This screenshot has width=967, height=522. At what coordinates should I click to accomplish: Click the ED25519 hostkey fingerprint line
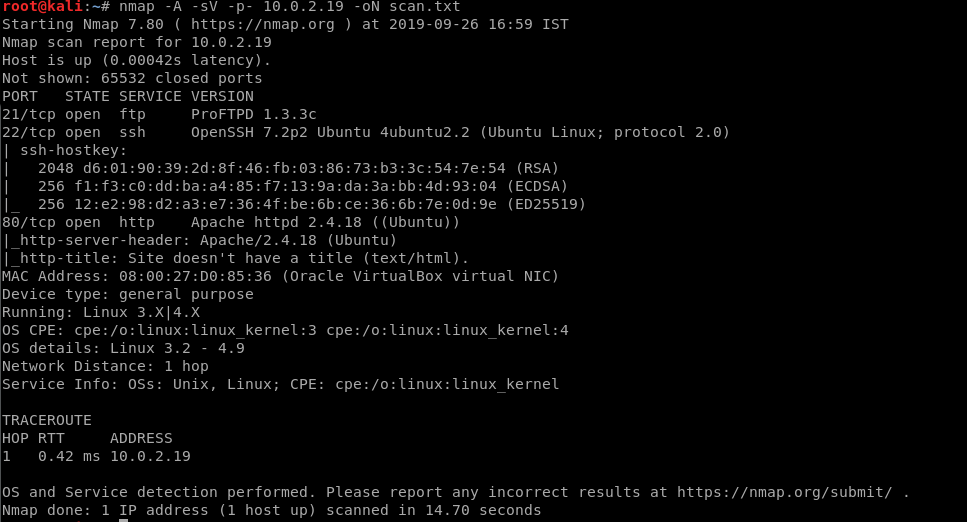tap(311, 204)
